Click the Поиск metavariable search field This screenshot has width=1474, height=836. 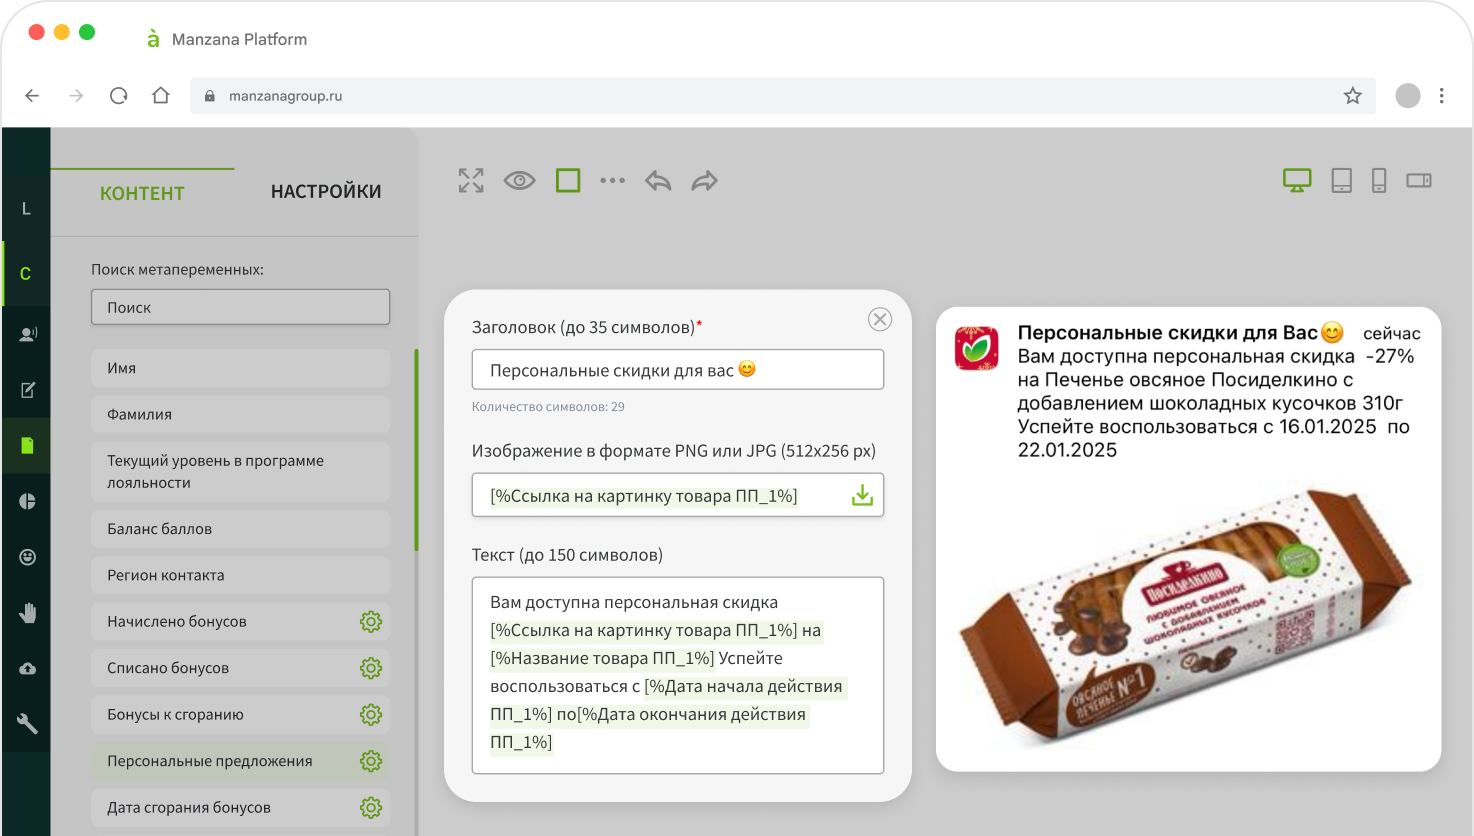click(x=240, y=308)
